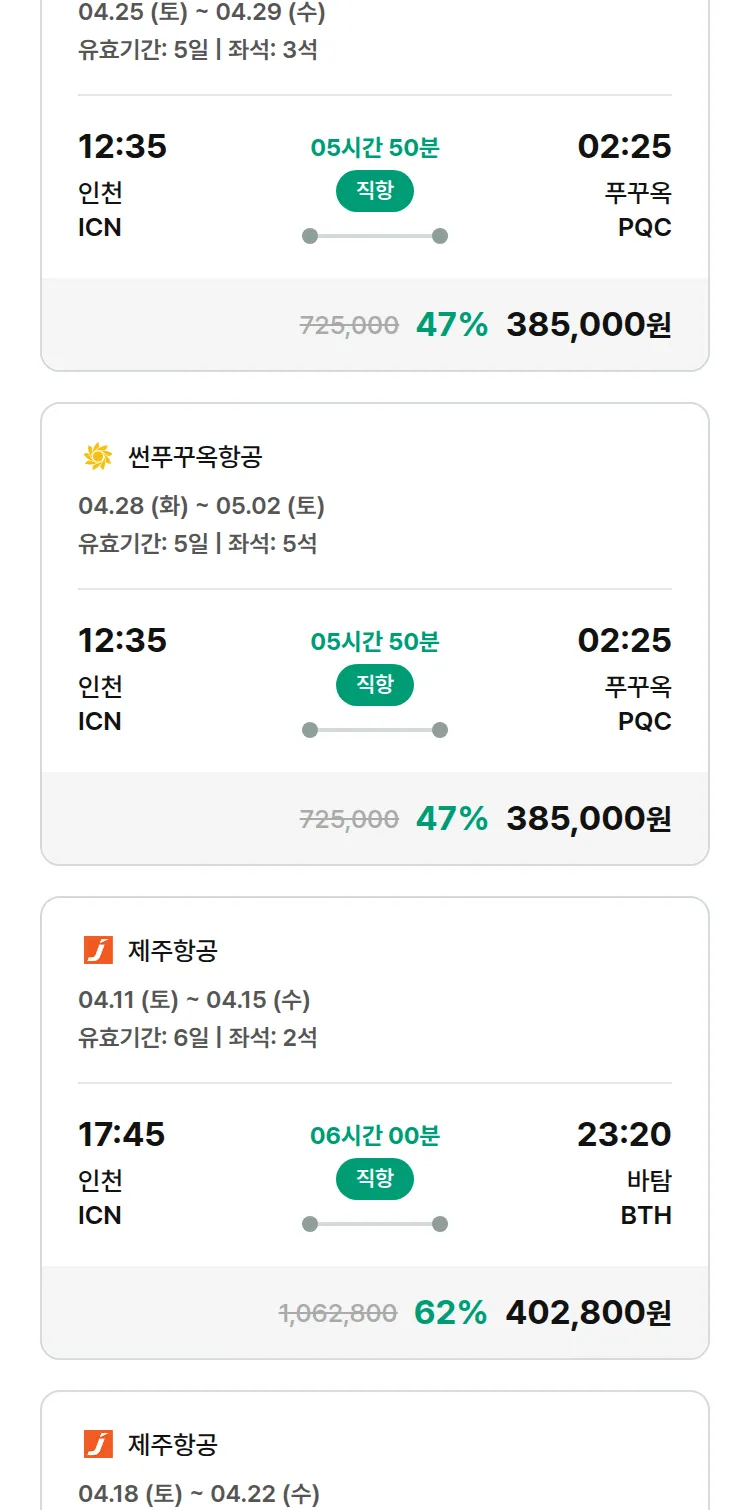750x1510 pixels.
Task: Click the route line under 06시간 00분
Action: (x=375, y=1224)
